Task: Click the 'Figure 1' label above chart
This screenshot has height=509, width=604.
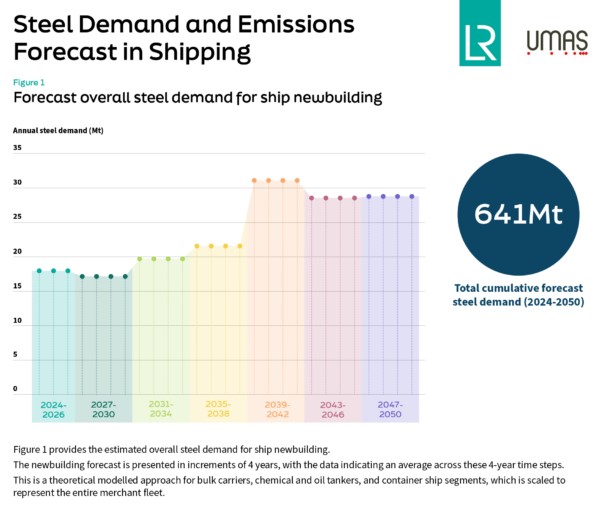Action: click(29, 82)
